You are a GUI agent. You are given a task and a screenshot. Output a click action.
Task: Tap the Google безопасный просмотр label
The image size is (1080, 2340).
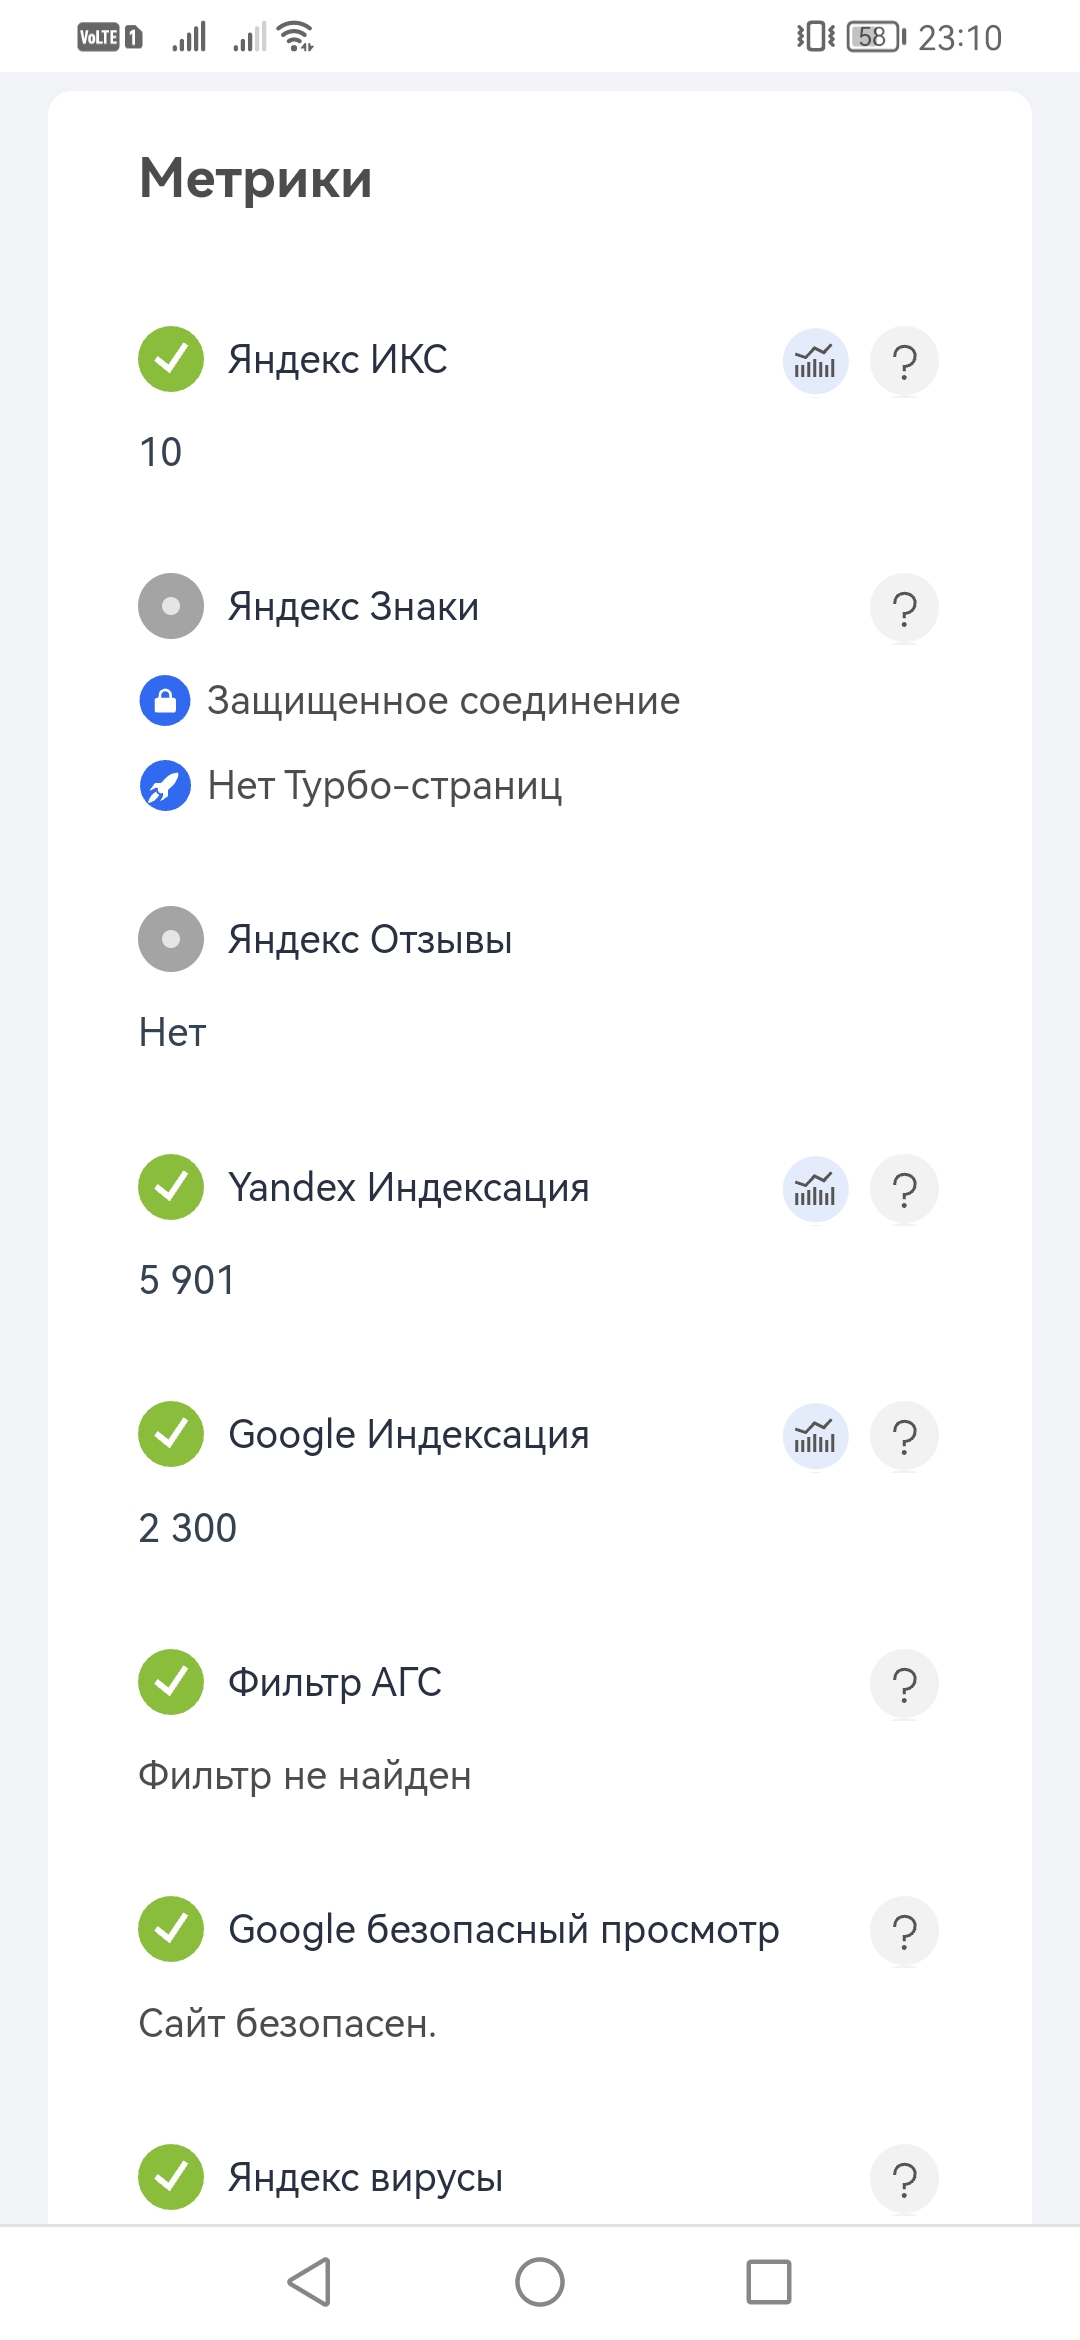pos(503,1929)
